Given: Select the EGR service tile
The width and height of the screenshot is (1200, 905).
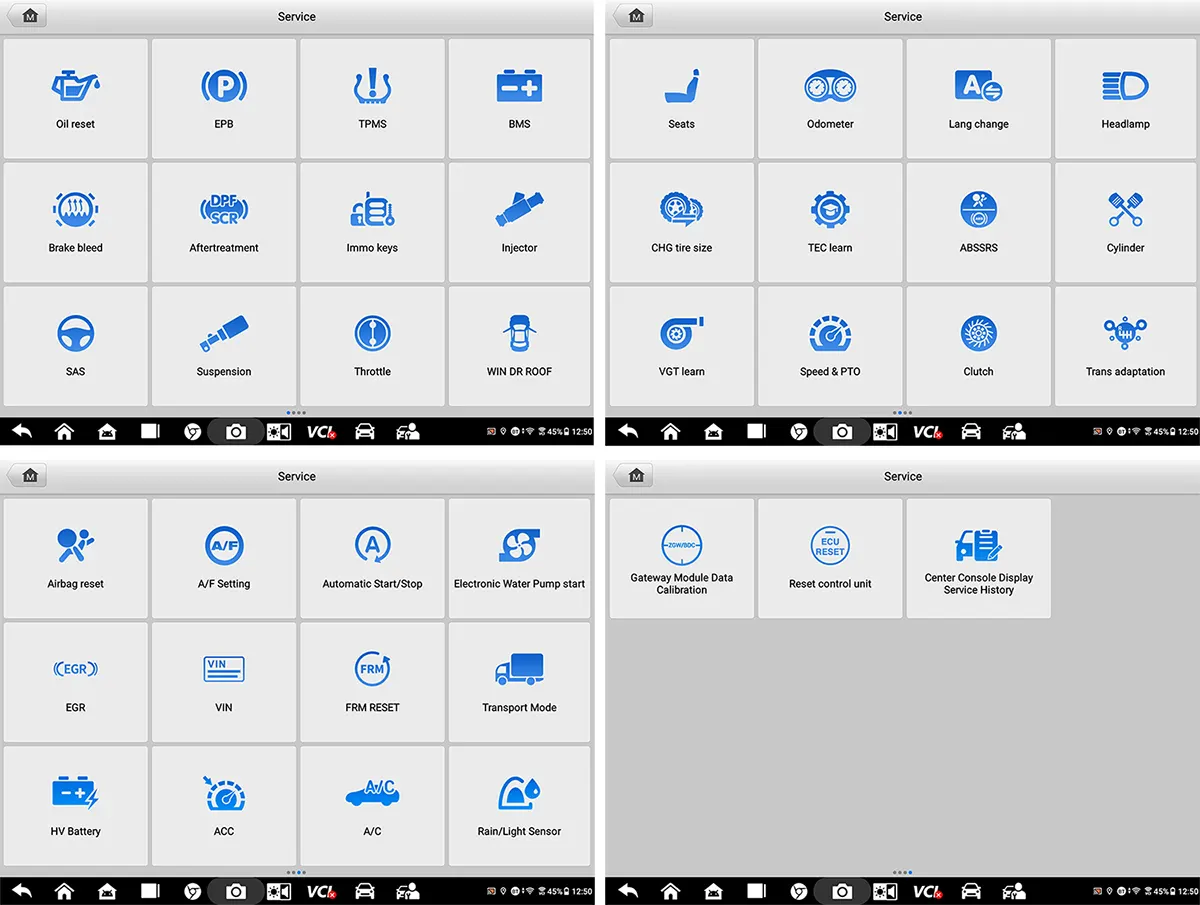Looking at the screenshot, I should tap(76, 682).
